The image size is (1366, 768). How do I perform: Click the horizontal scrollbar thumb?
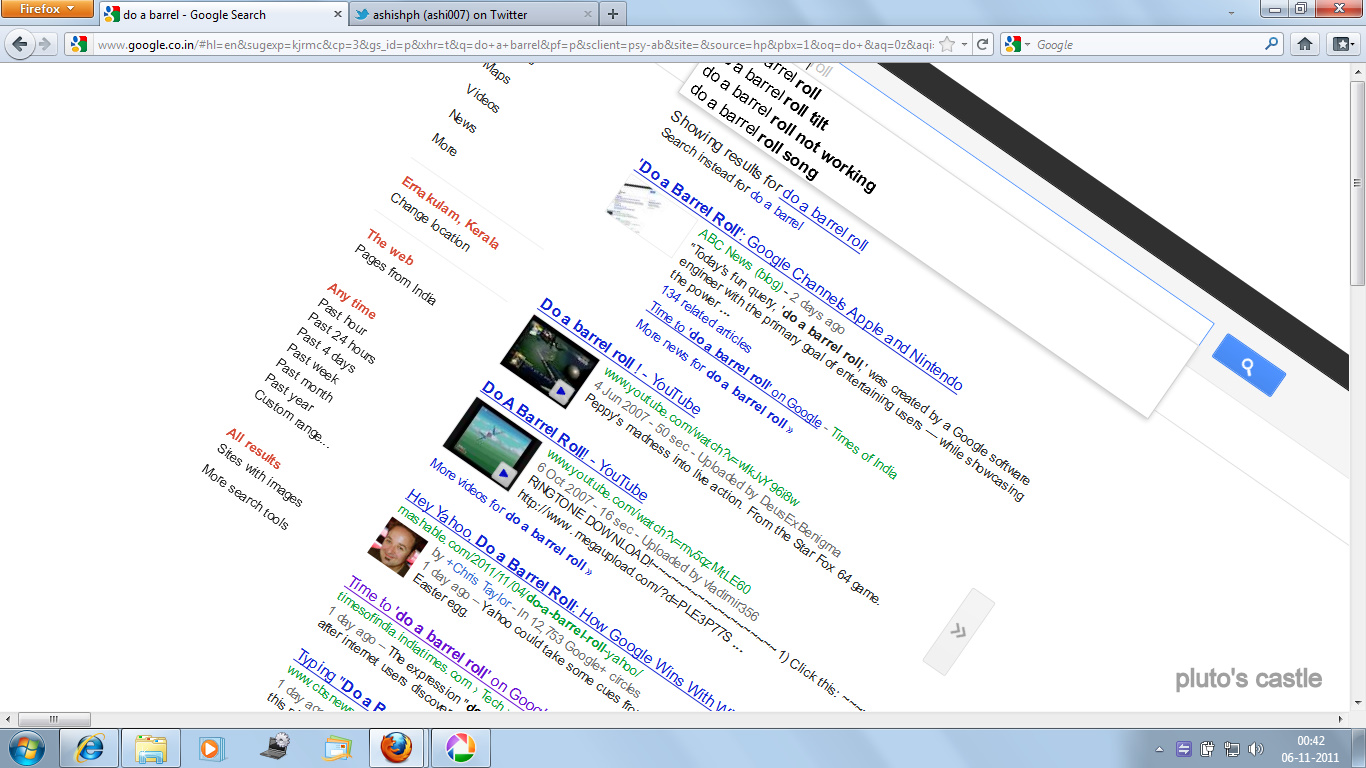[54, 719]
